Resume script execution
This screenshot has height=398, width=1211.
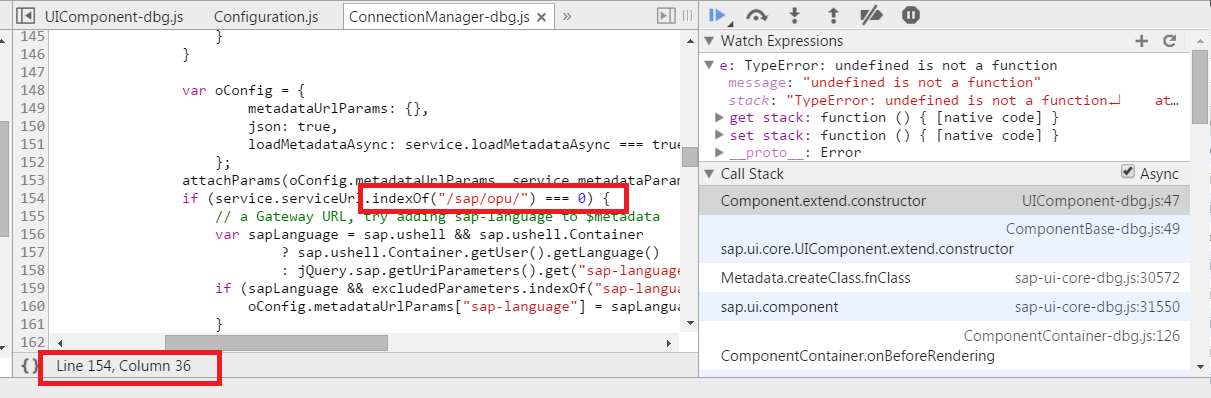(718, 15)
